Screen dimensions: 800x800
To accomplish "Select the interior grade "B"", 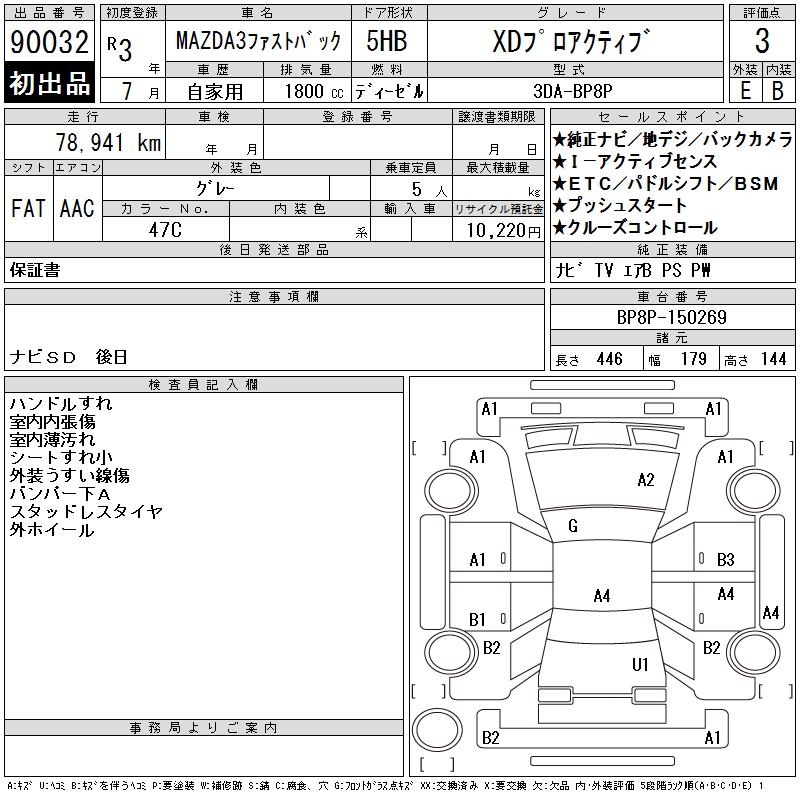I will click(778, 91).
